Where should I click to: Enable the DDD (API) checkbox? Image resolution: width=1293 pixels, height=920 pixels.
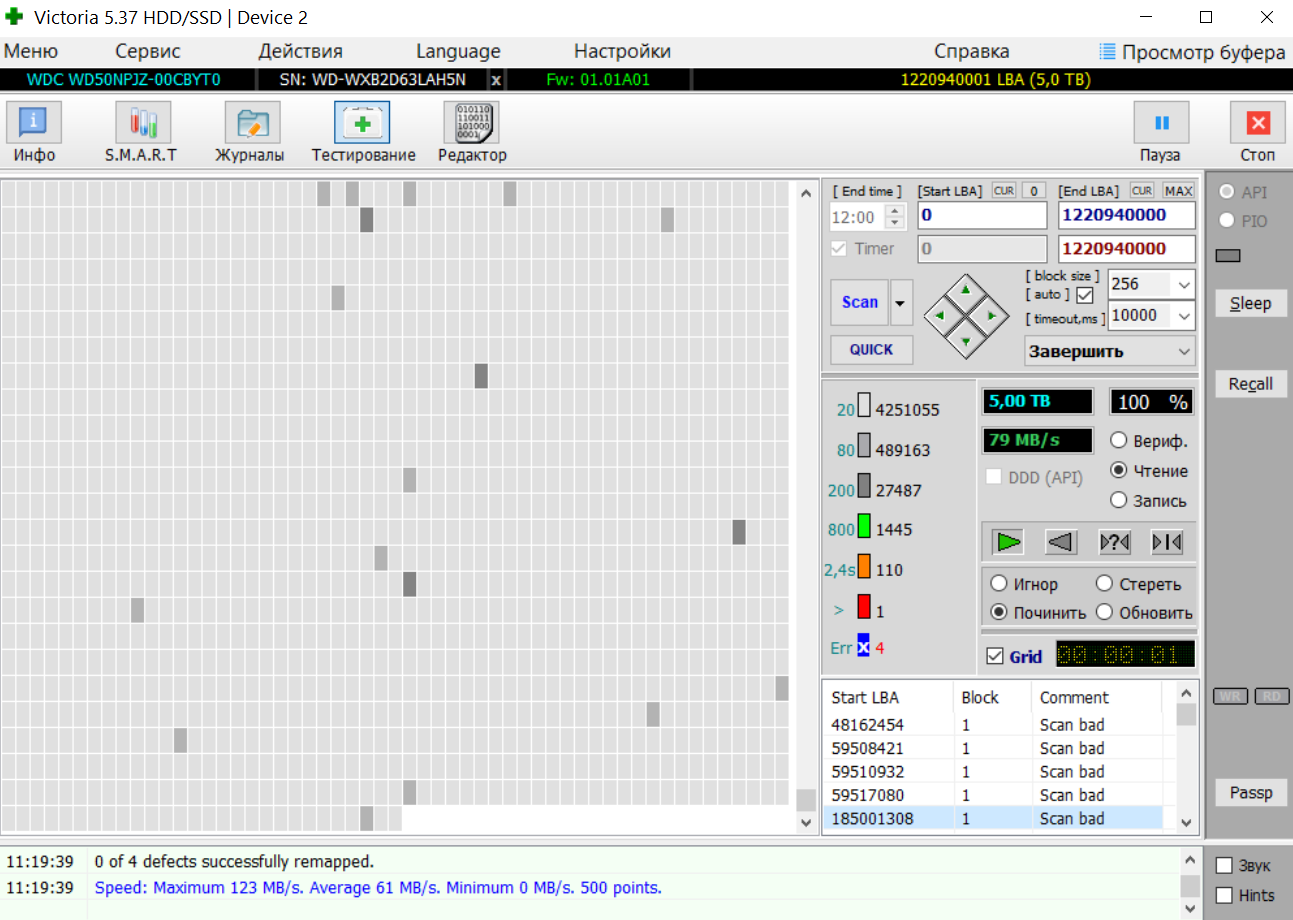click(993, 478)
